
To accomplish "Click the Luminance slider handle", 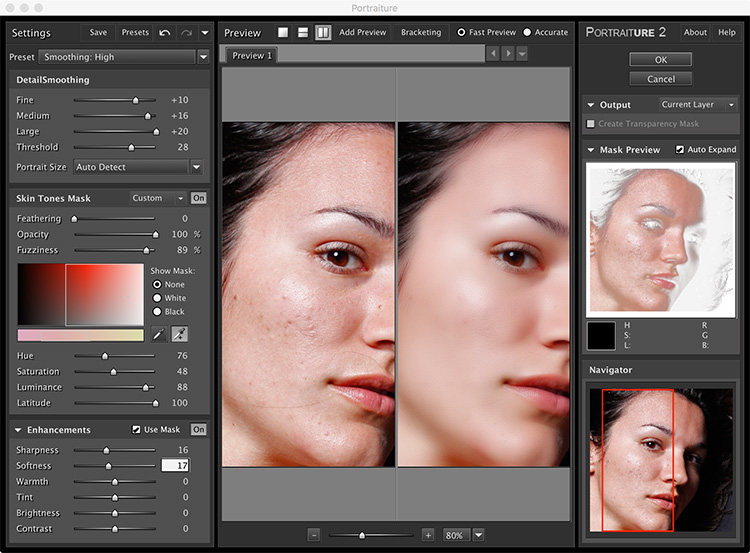I will pyautogui.click(x=145, y=387).
